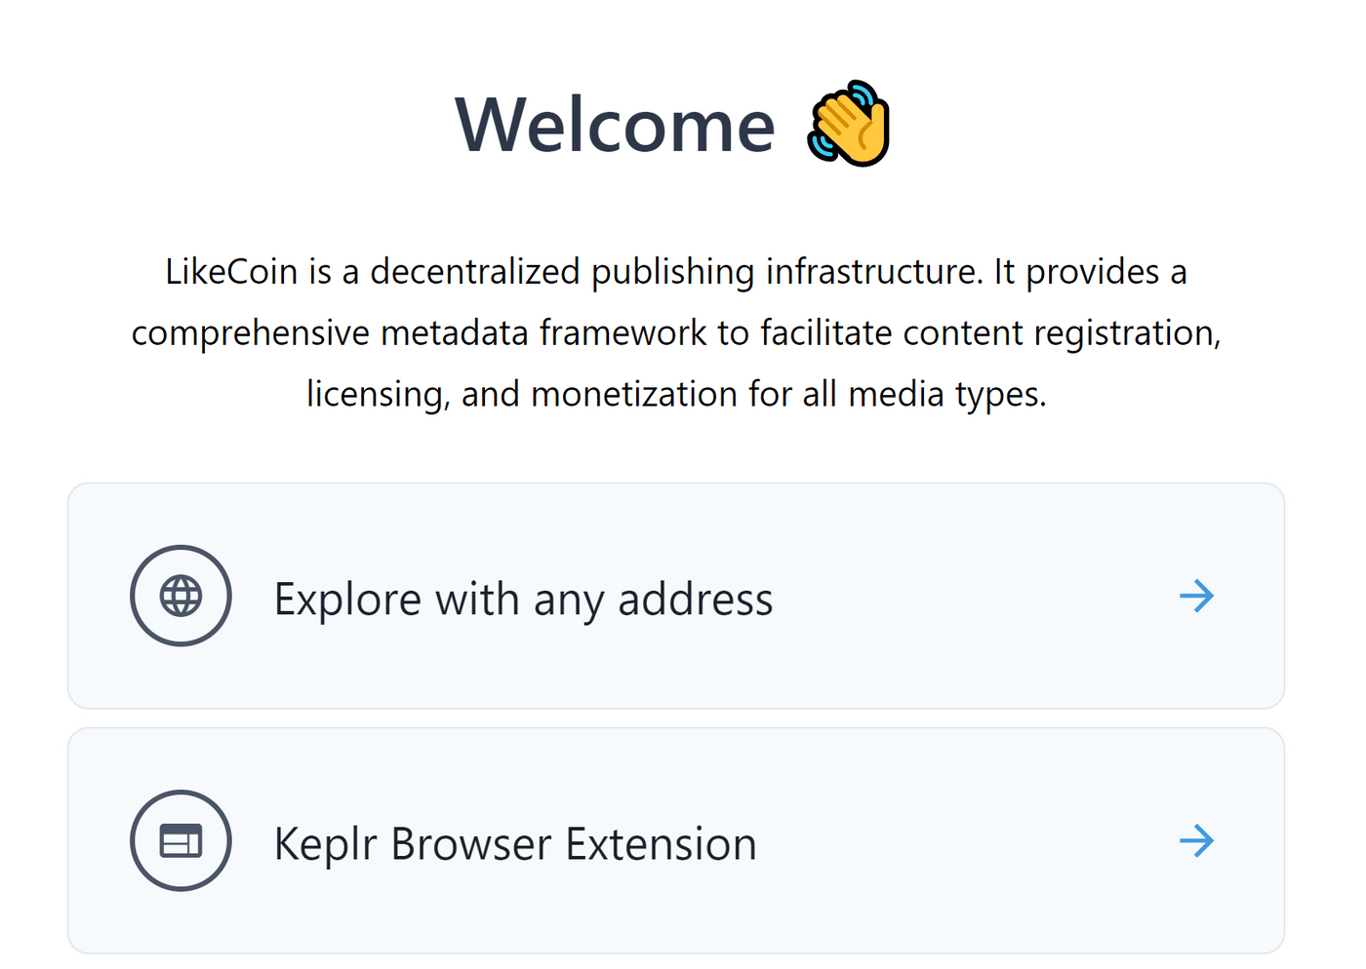
Task: Click the waving hand emoji
Action: pyautogui.click(x=849, y=123)
